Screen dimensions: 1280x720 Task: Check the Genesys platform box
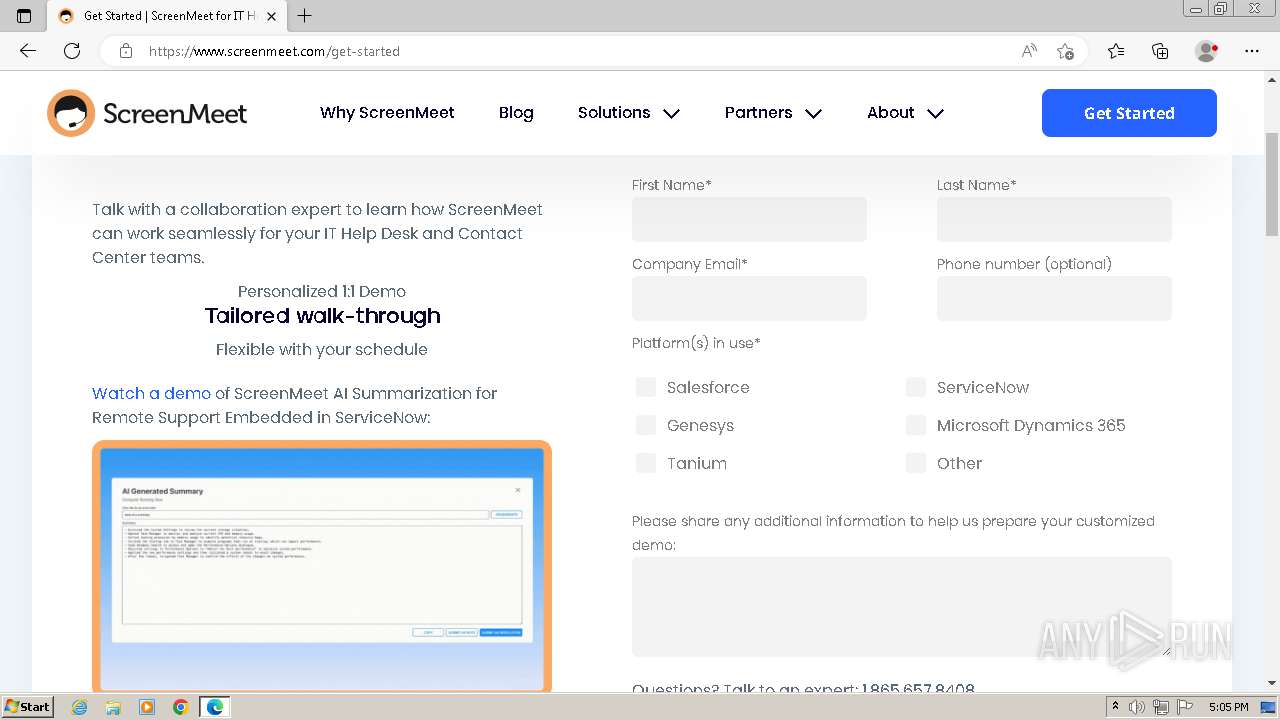[646, 425]
